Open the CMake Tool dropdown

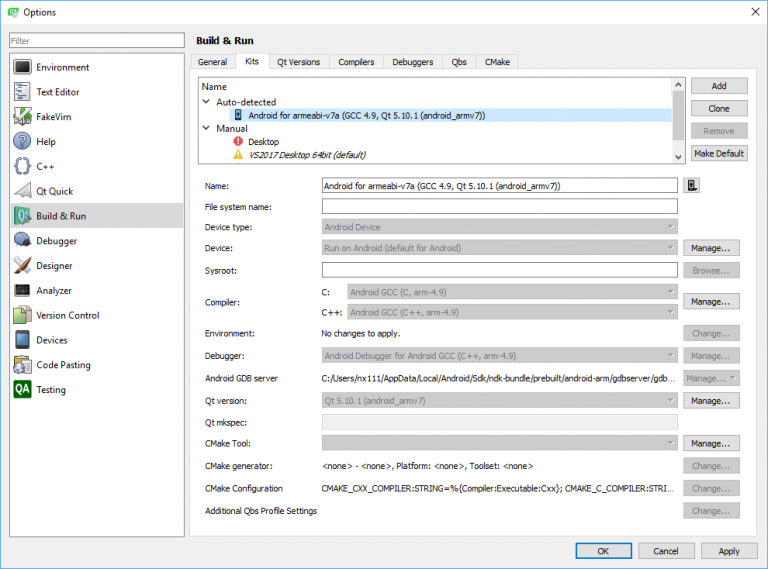point(500,443)
